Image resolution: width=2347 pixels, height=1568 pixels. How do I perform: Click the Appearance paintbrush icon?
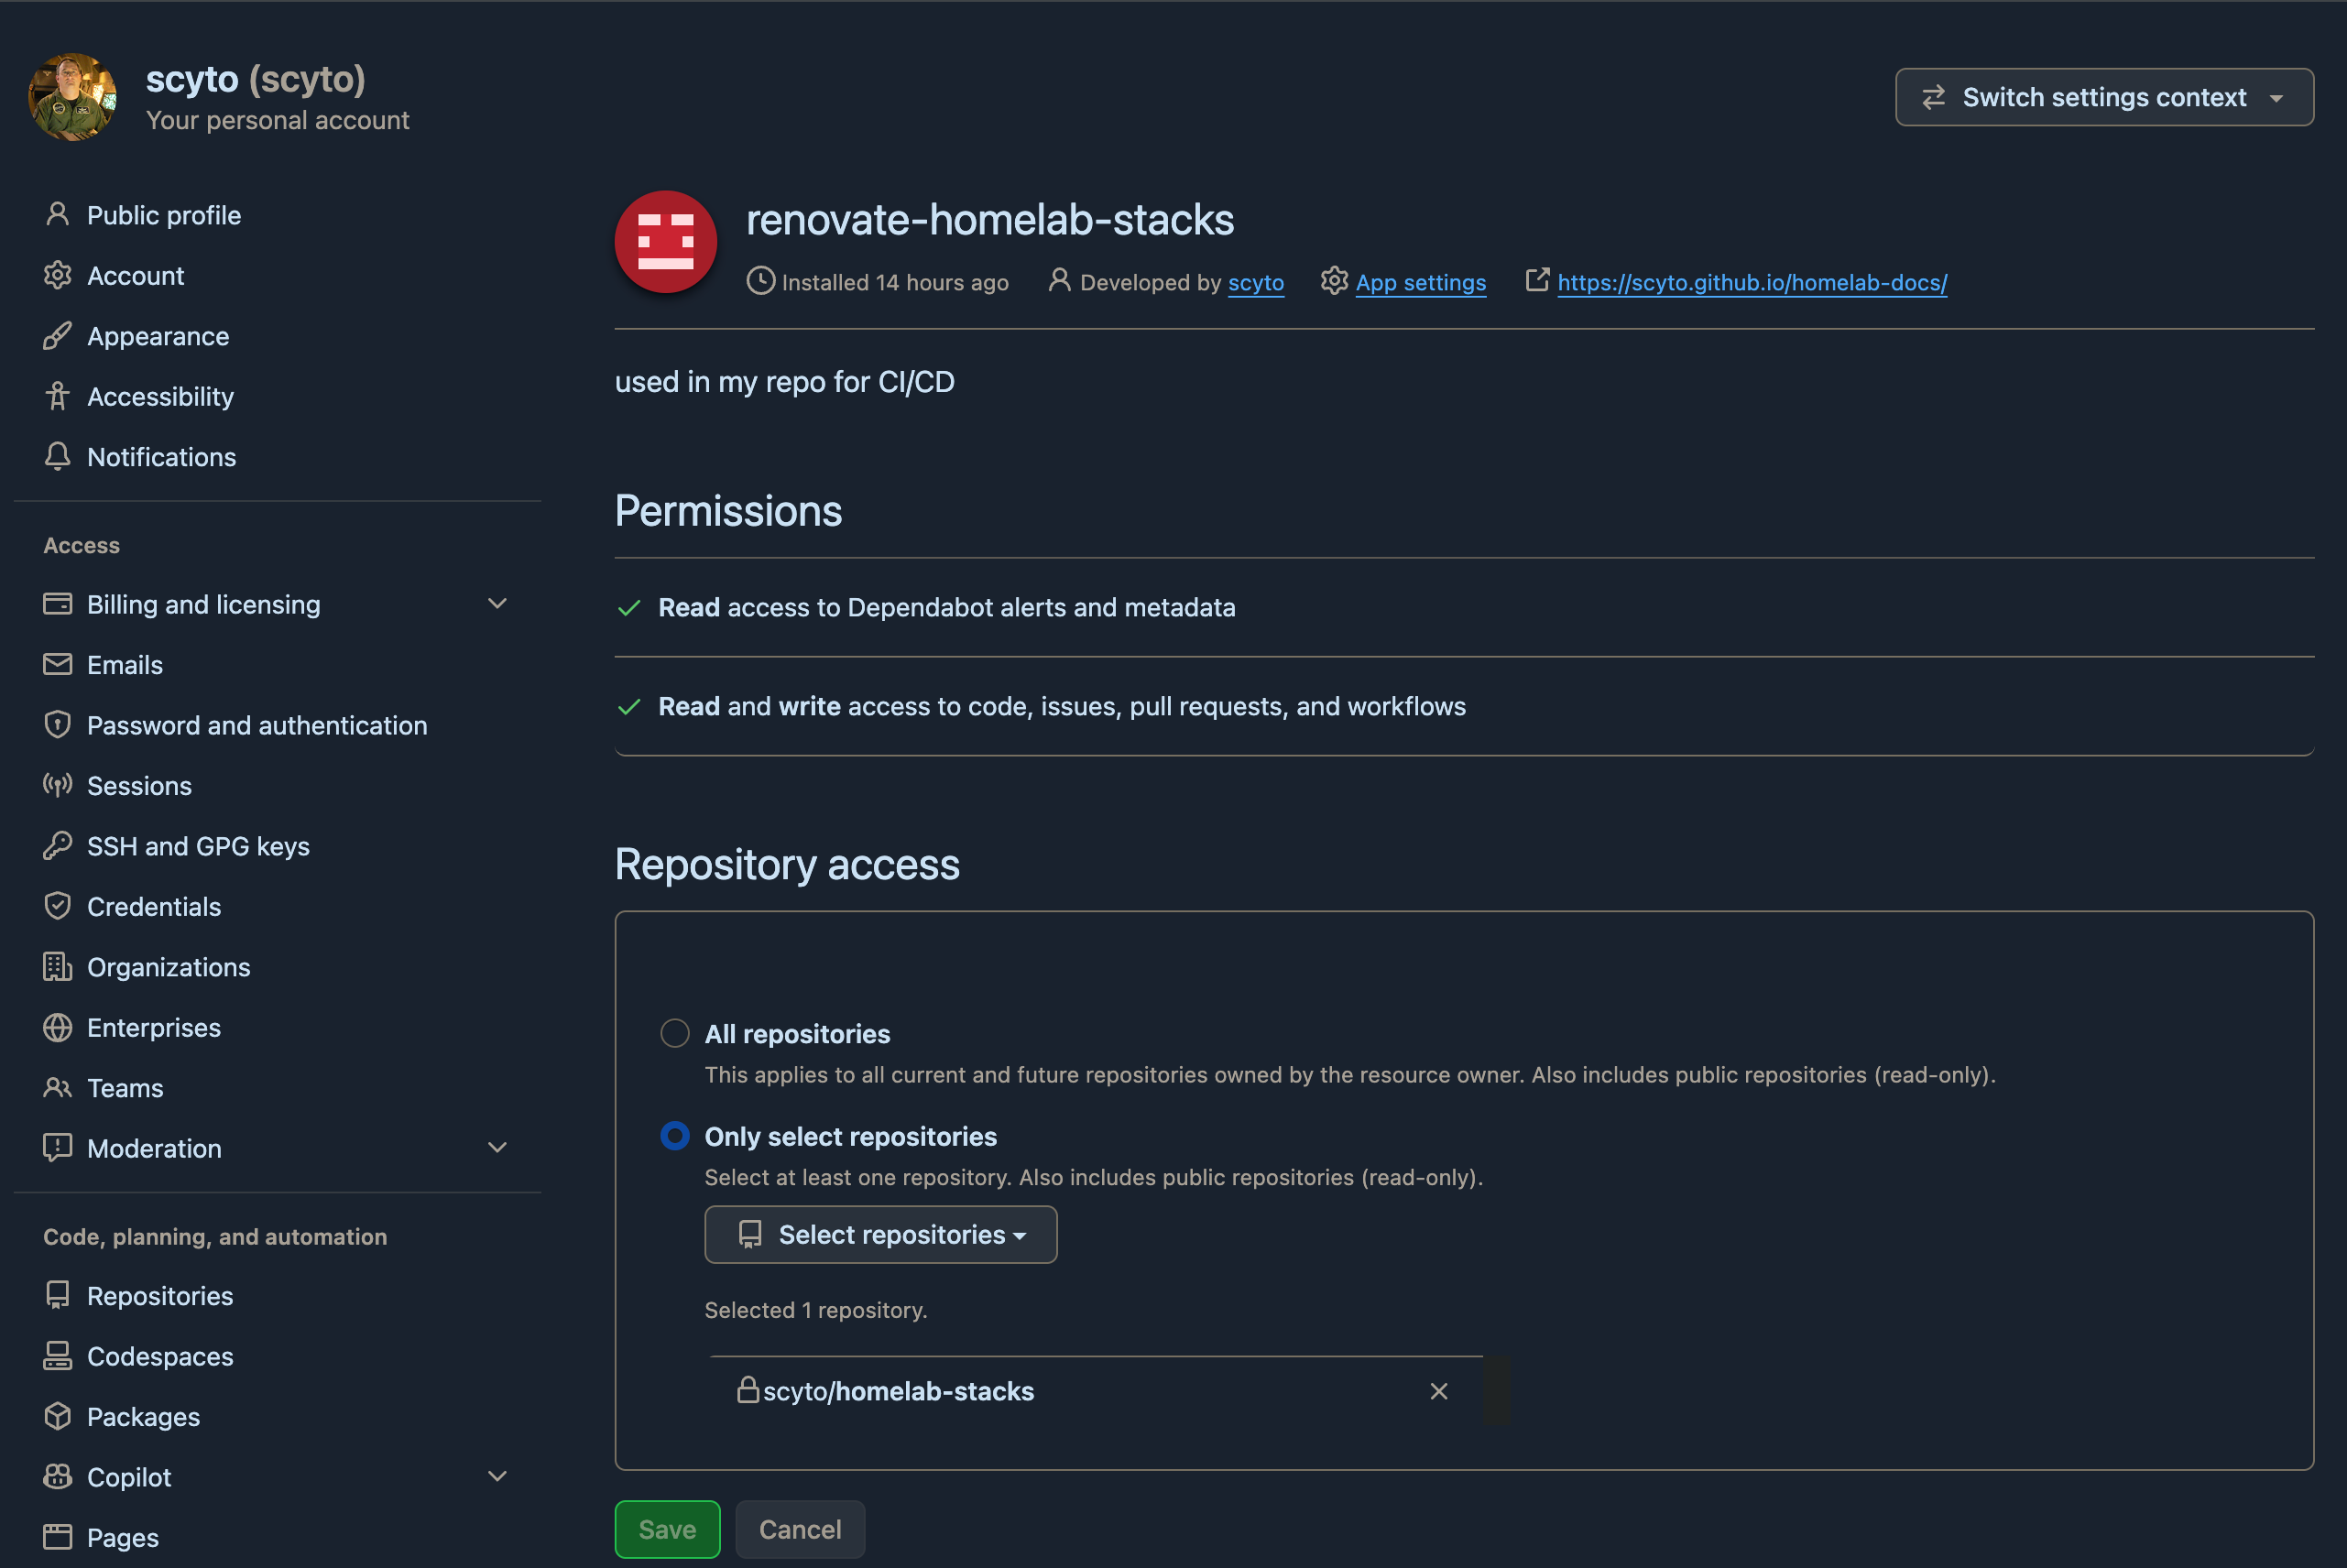click(57, 335)
